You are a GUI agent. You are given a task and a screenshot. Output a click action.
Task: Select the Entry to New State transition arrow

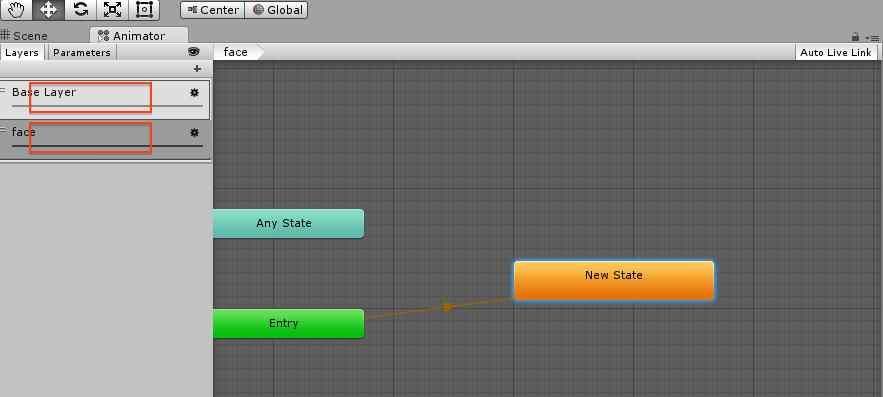pos(447,307)
